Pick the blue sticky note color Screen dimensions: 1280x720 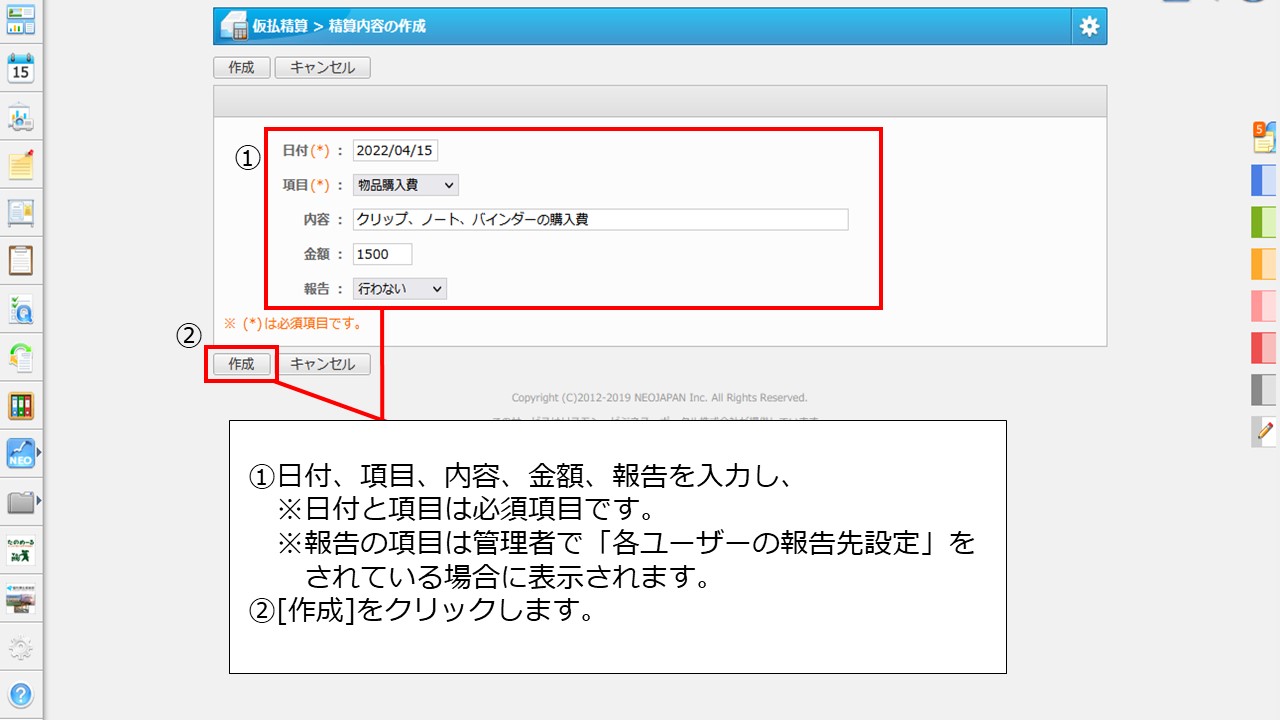[x=1264, y=180]
